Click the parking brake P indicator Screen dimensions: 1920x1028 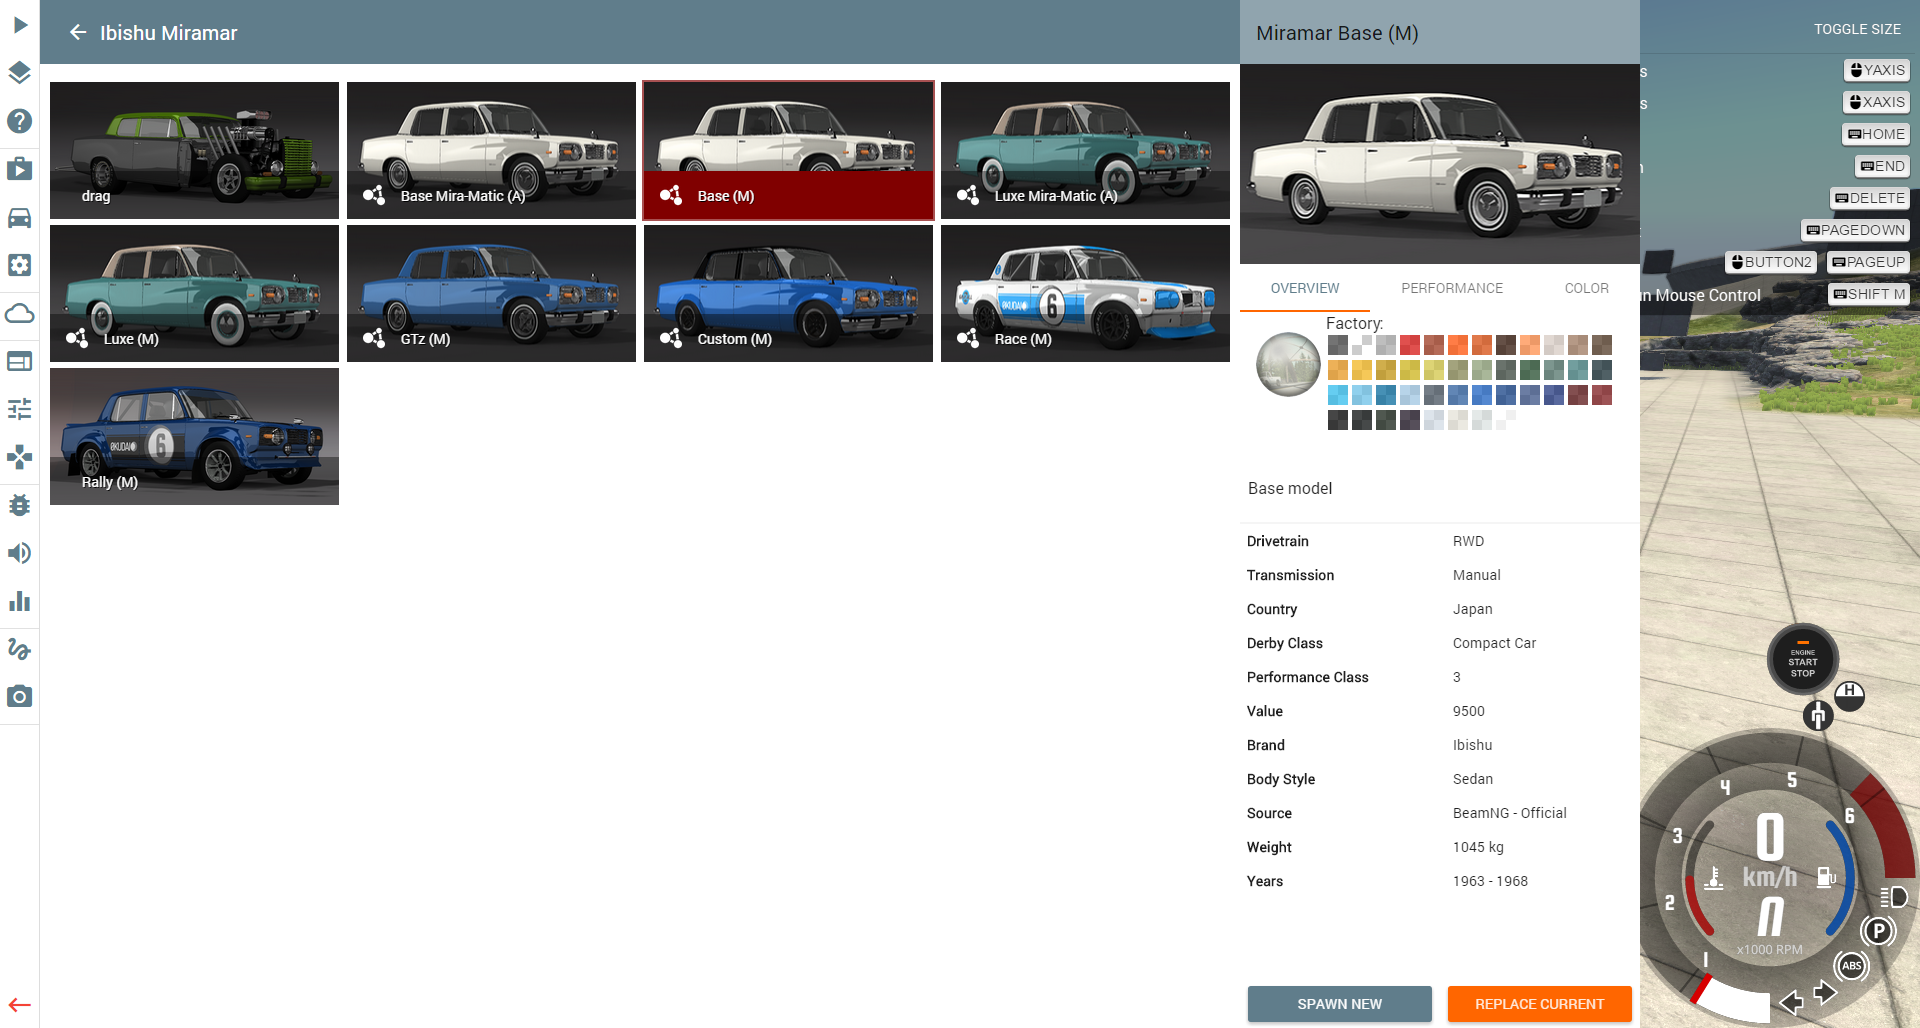coord(1879,932)
